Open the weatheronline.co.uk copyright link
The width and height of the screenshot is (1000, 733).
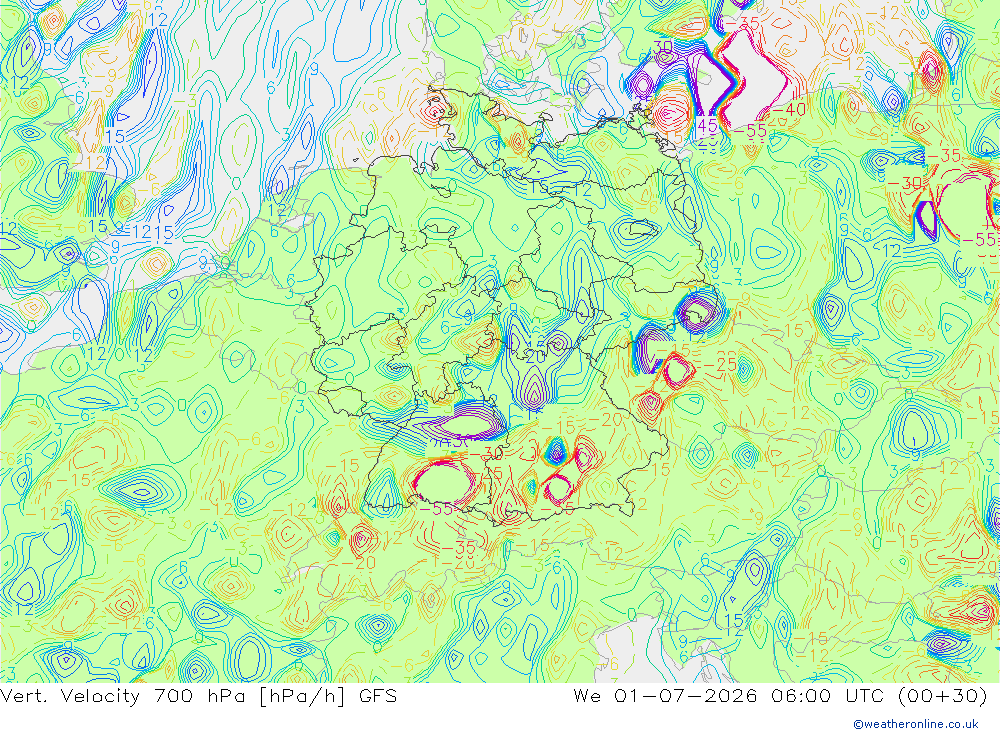[916, 724]
